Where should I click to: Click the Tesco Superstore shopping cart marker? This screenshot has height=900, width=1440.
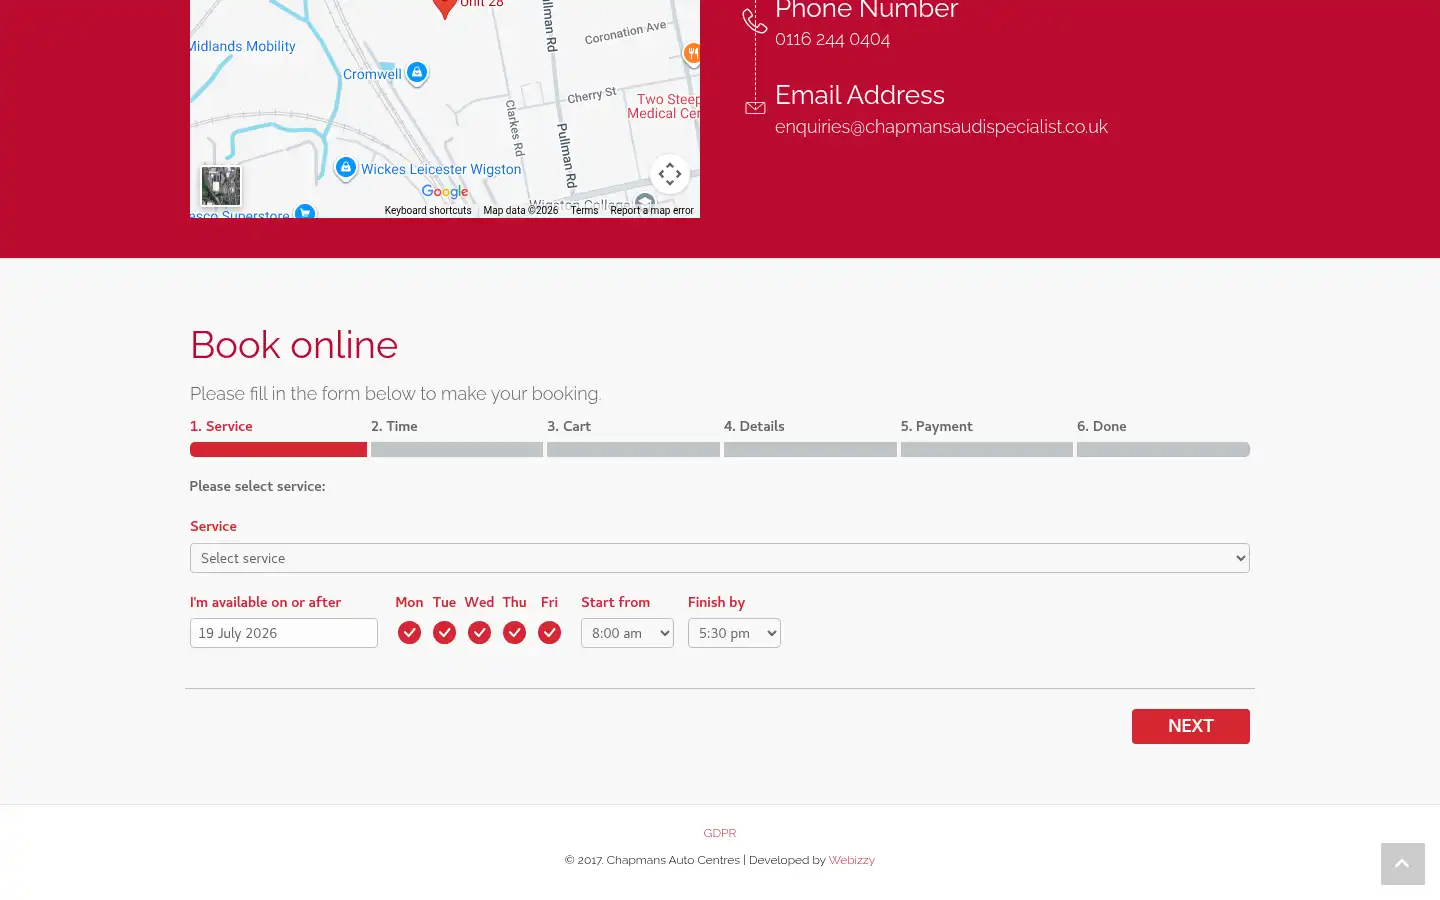coord(305,212)
